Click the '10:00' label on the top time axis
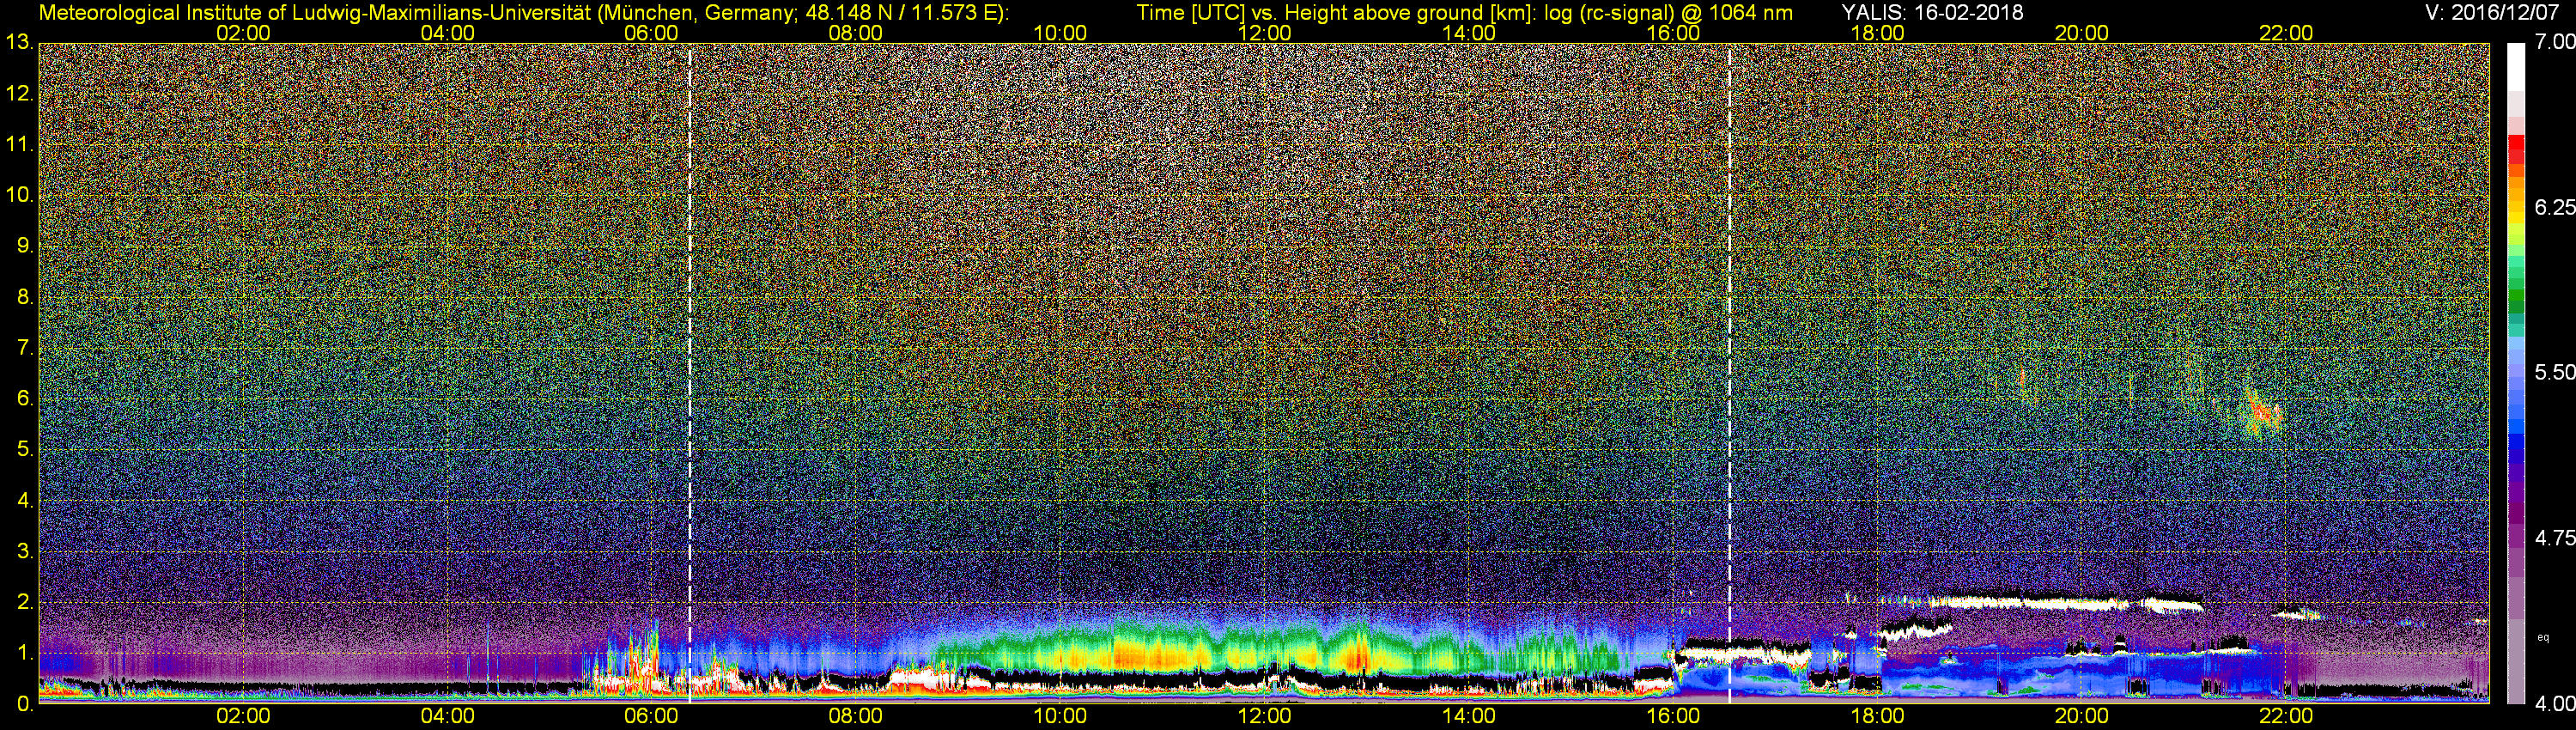The image size is (2576, 730). point(1060,33)
